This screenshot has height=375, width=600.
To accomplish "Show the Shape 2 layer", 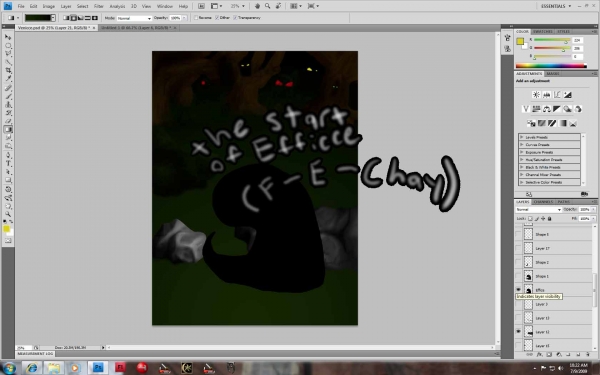I will click(518, 262).
